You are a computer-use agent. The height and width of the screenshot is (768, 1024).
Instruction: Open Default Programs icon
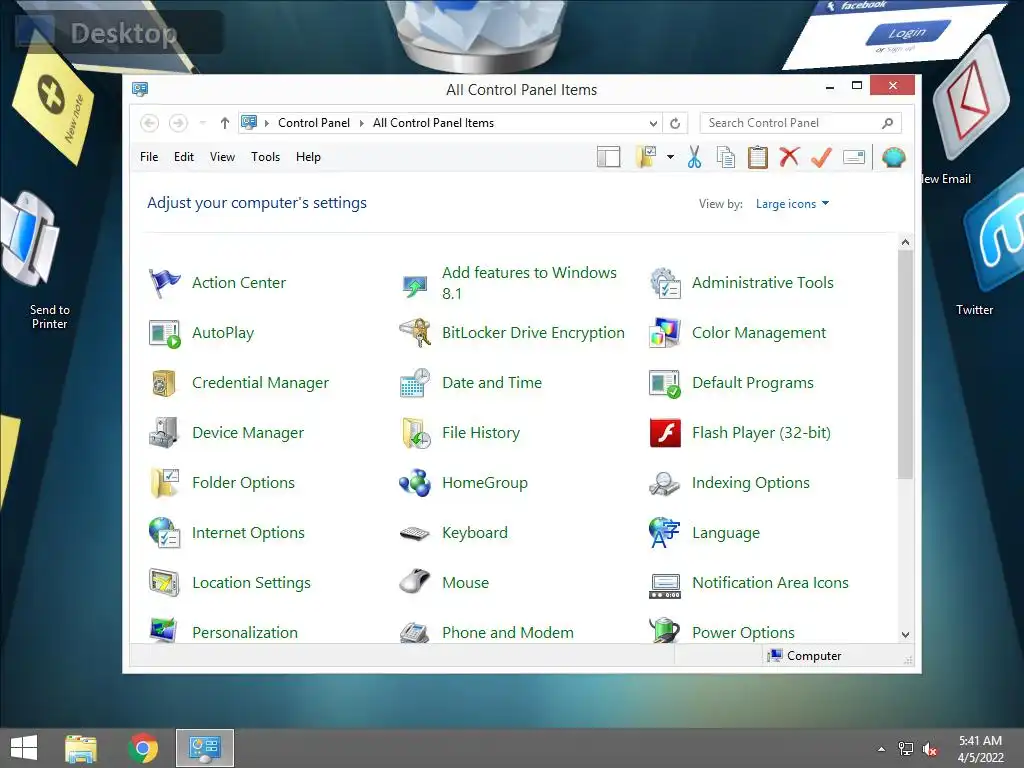665,383
